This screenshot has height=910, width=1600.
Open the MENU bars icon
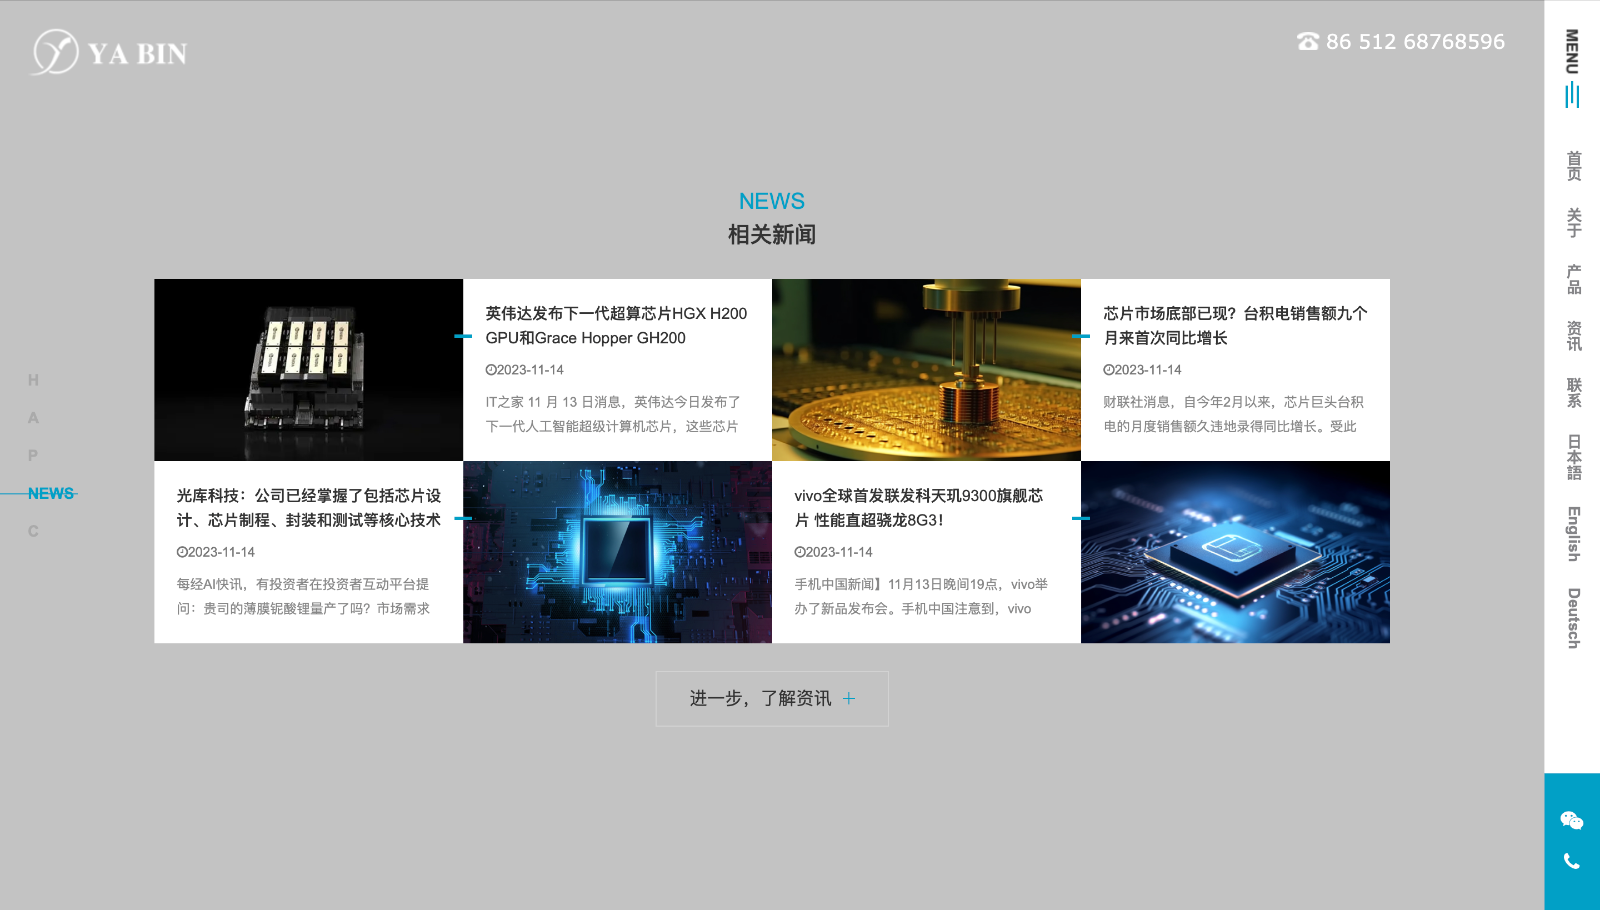(1572, 95)
